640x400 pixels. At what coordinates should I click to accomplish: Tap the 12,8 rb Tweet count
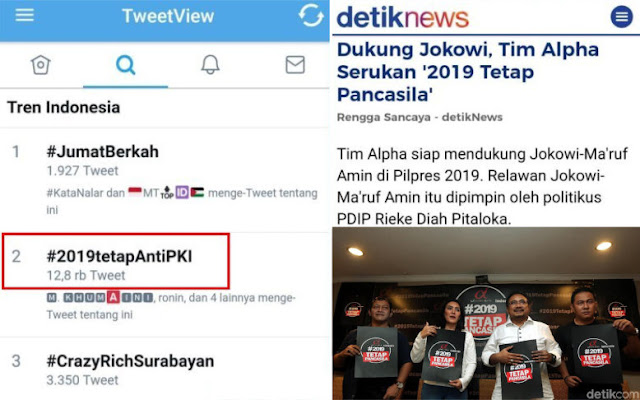(86, 276)
